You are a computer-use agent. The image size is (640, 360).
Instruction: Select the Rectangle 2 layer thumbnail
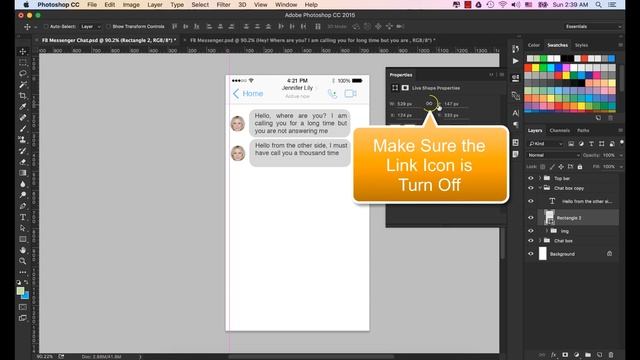tap(549, 218)
